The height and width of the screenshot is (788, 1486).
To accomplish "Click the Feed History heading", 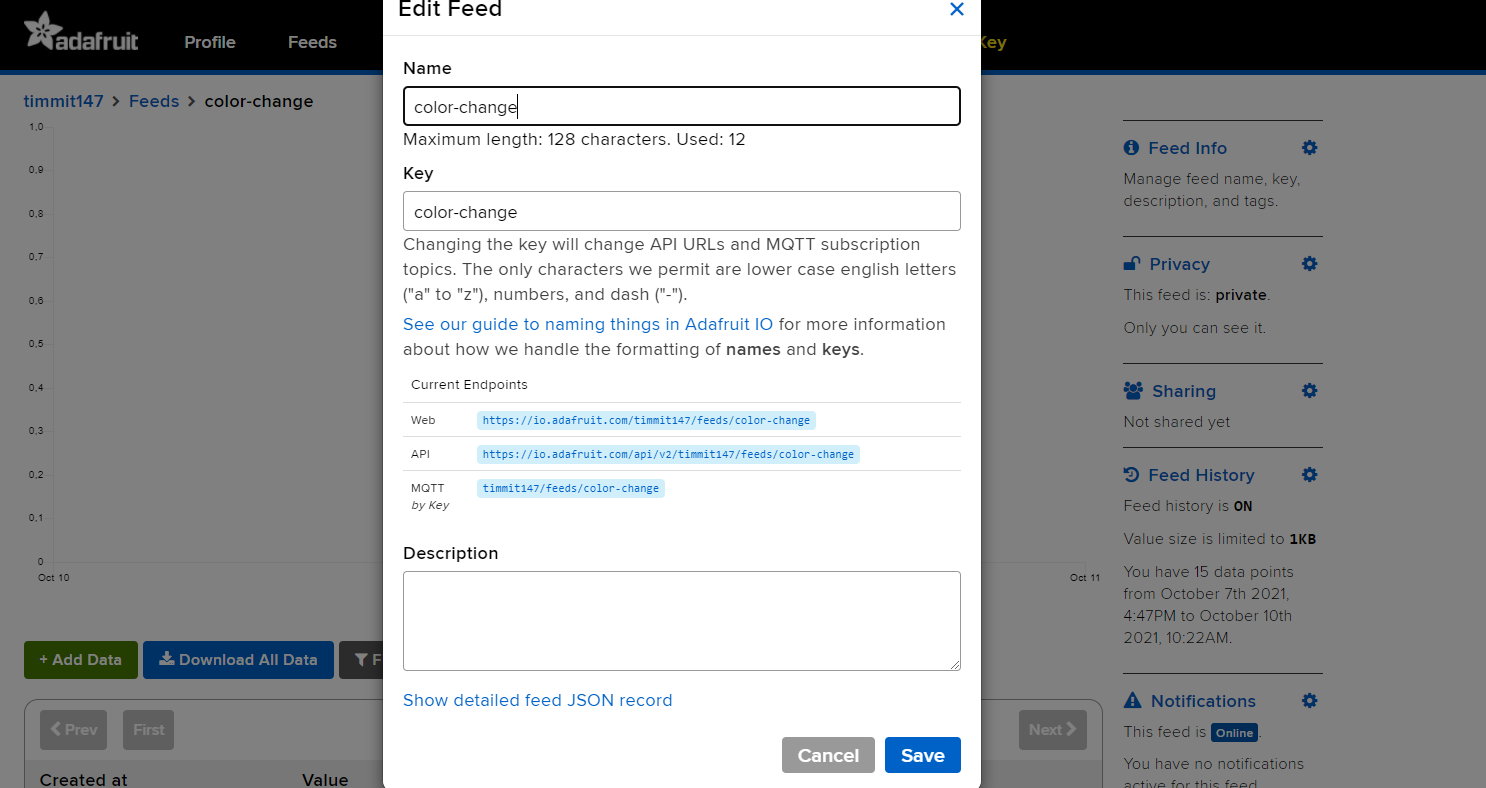I will pyautogui.click(x=1201, y=475).
